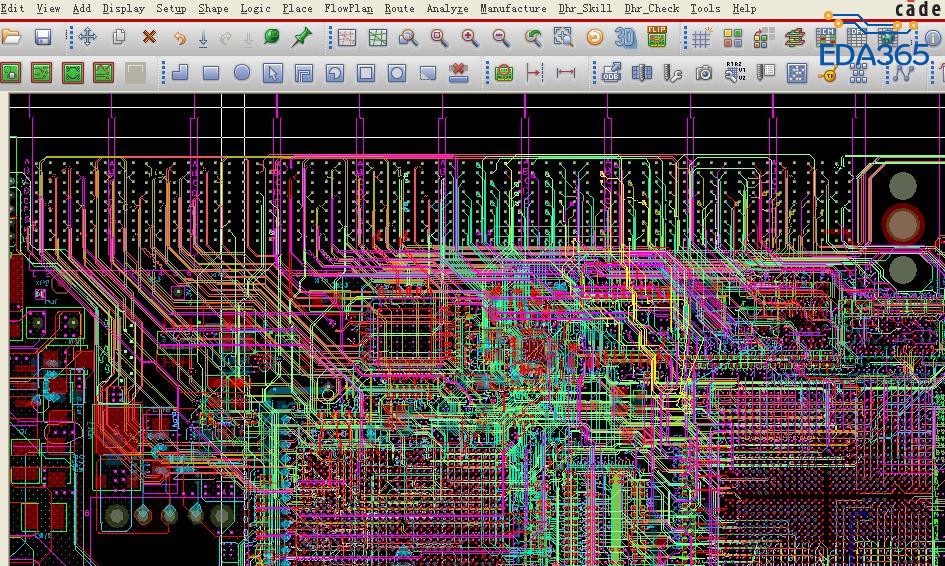Open the Add menu
The image size is (945, 566).
pos(81,8)
